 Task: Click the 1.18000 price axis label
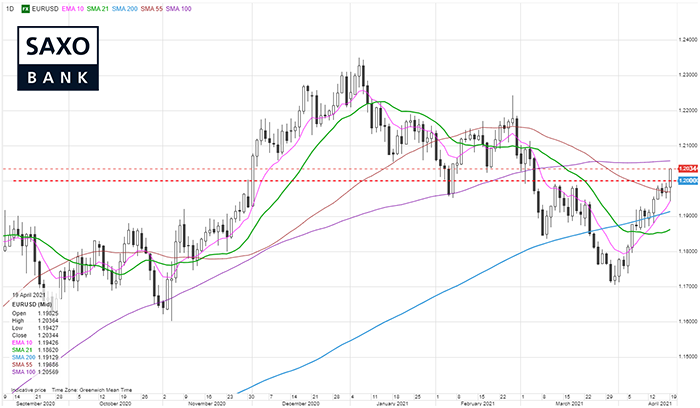tap(688, 251)
